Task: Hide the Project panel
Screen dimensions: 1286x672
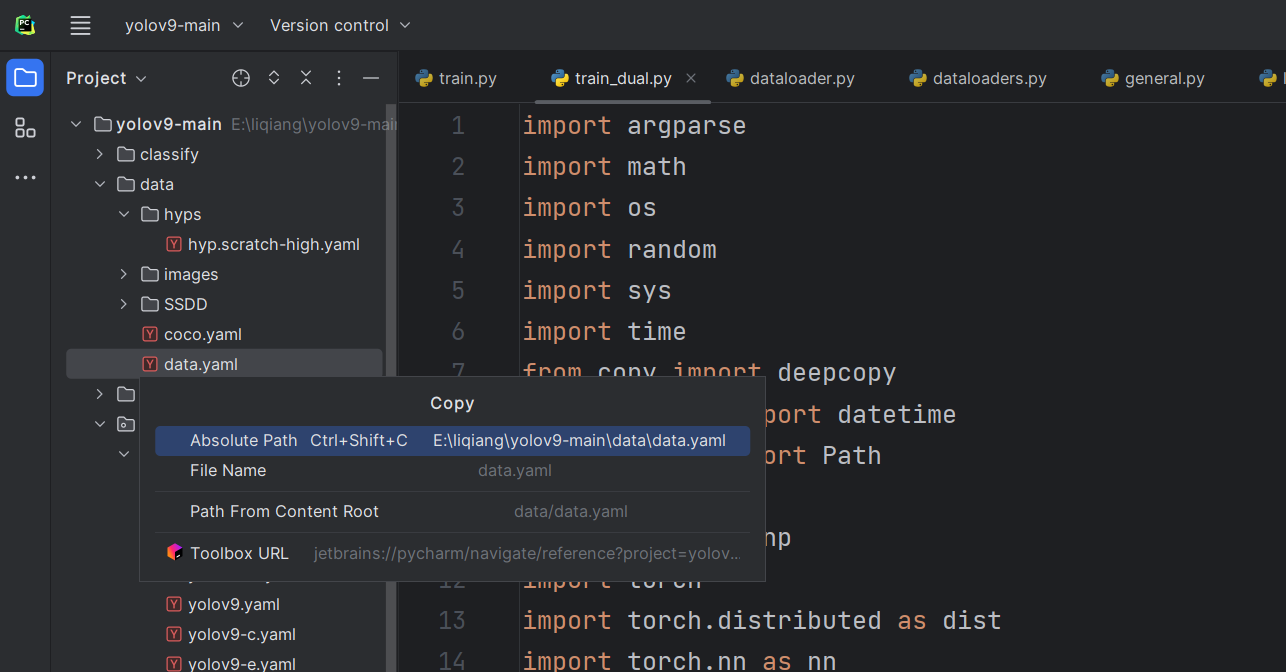Action: (371, 78)
